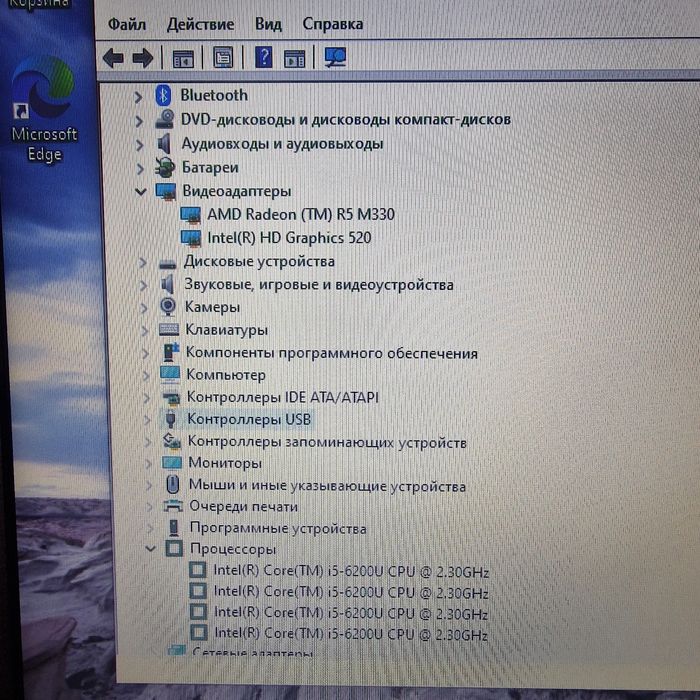The height and width of the screenshot is (700, 700).
Task: Click the Bluetooth icon
Action: 163,96
